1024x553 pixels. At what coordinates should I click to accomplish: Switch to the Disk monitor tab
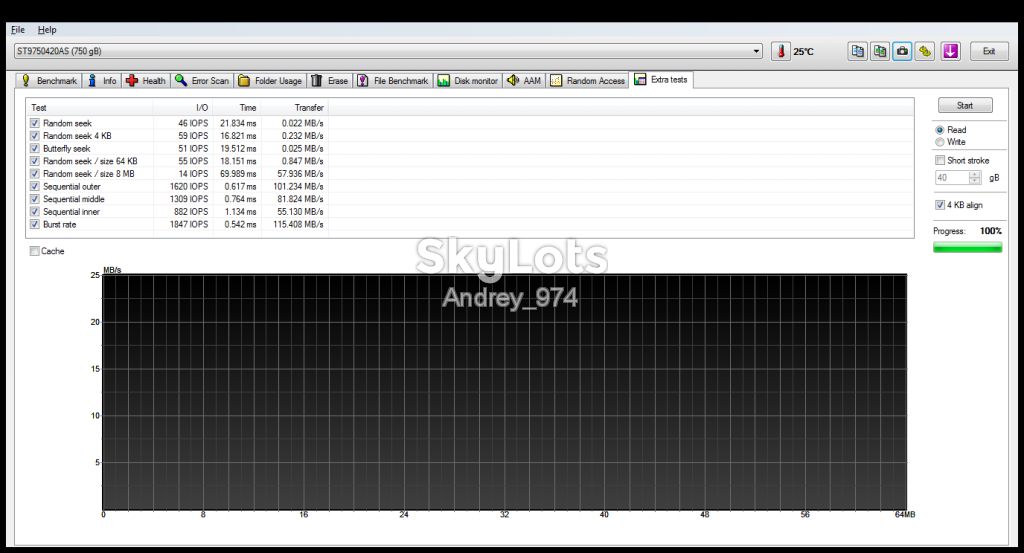click(x=468, y=80)
